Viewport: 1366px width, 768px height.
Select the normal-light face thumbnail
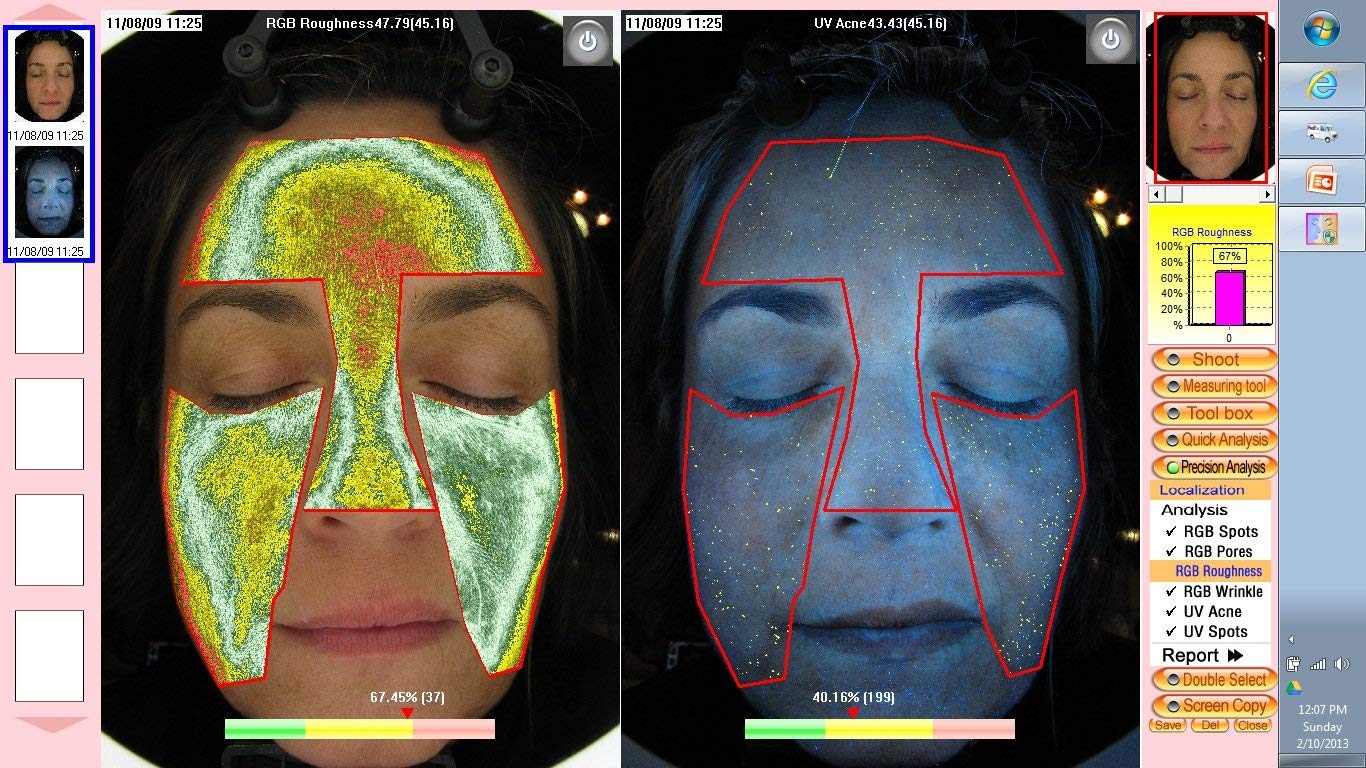(x=49, y=76)
